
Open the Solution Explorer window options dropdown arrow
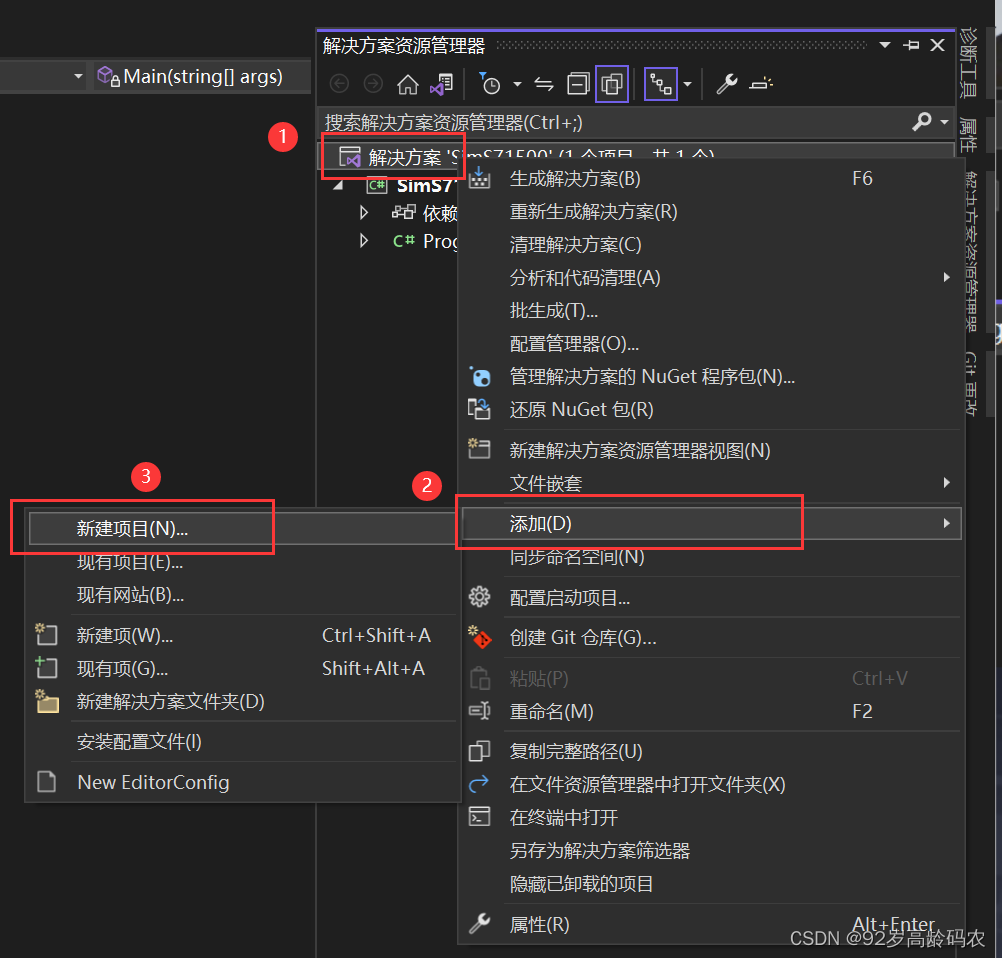pyautogui.click(x=885, y=45)
